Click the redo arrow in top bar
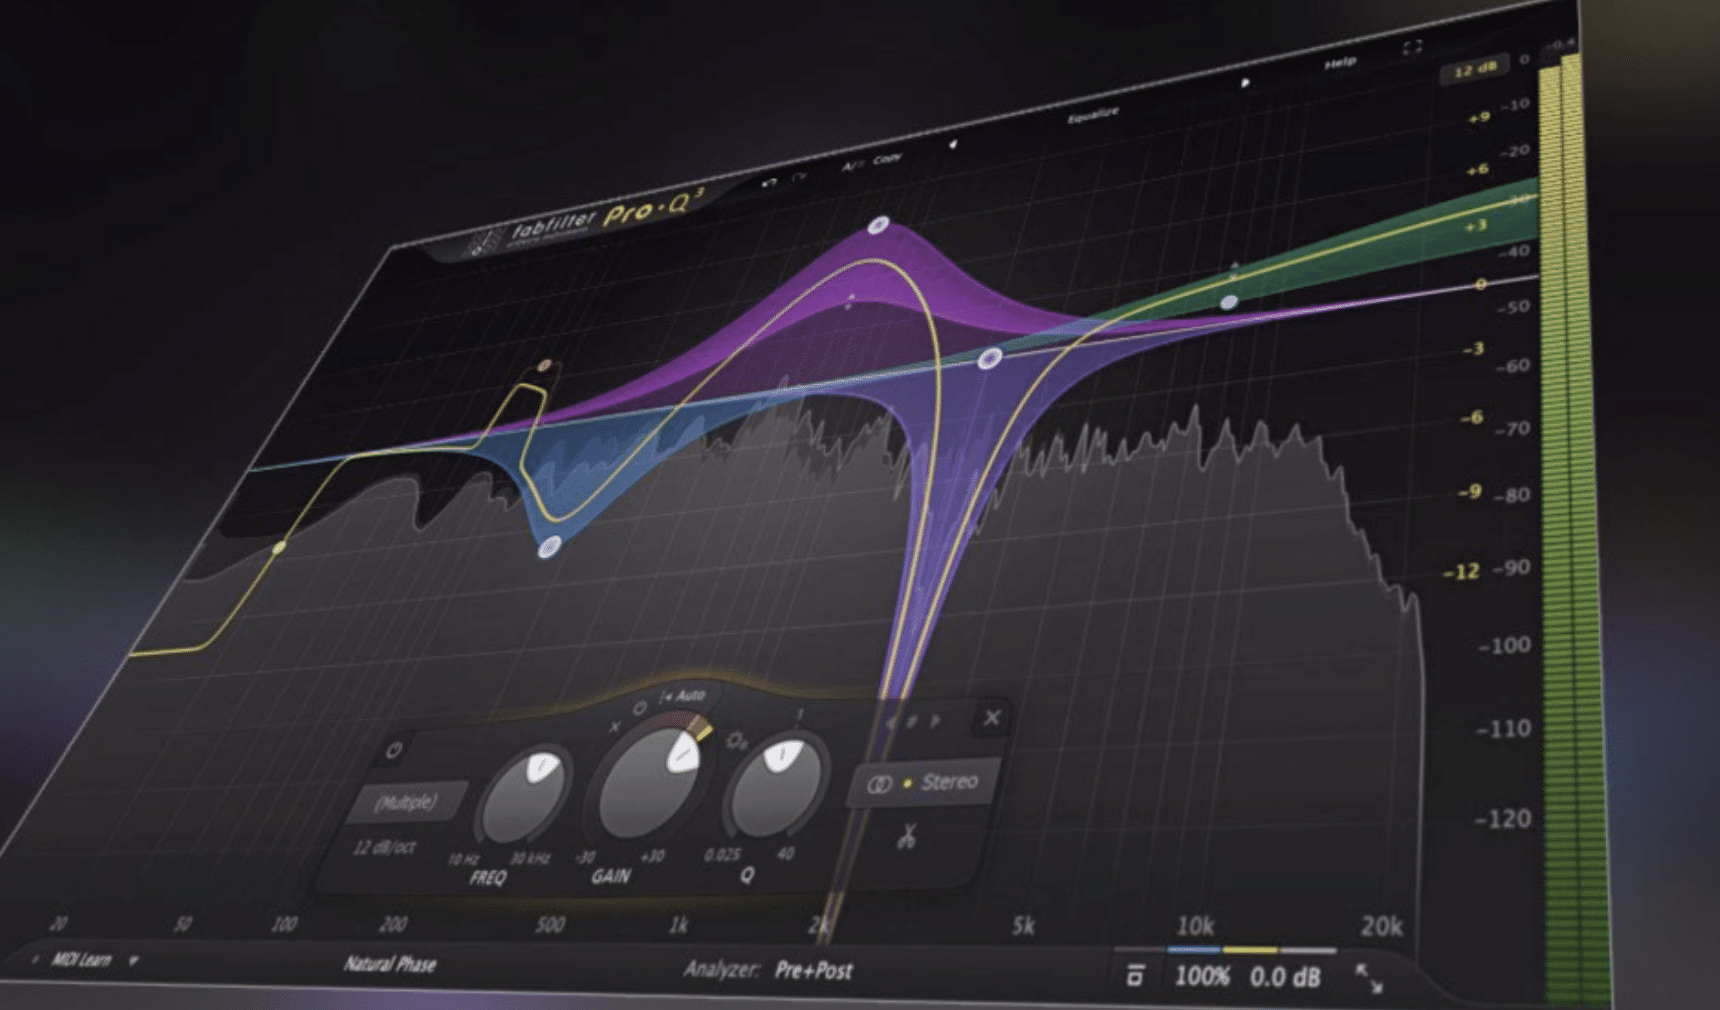The image size is (1720, 1010). pos(799,177)
